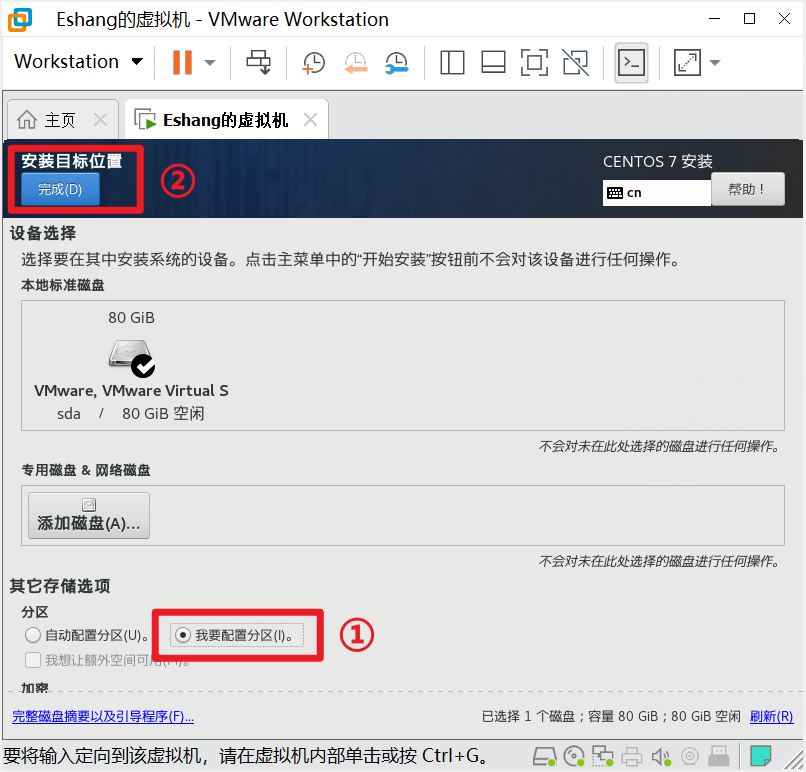Open the snapshot manager
This screenshot has height=772, width=806.
(397, 63)
